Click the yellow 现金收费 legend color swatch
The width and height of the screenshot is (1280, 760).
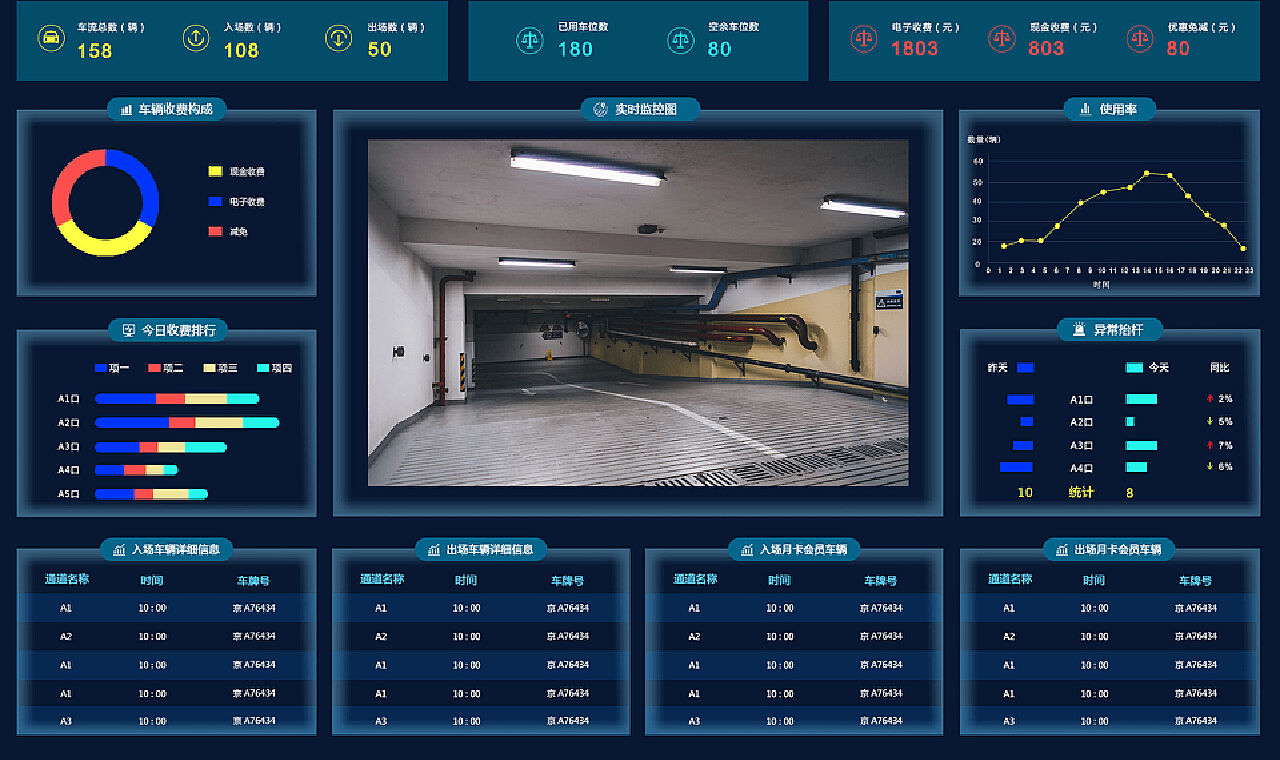click(215, 172)
